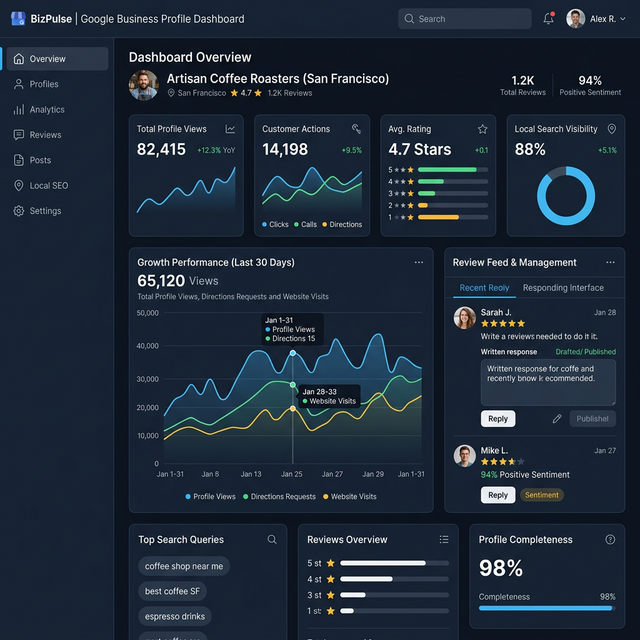Open the Total Profile Views chart icon
Screen dimensions: 640x640
[231, 129]
